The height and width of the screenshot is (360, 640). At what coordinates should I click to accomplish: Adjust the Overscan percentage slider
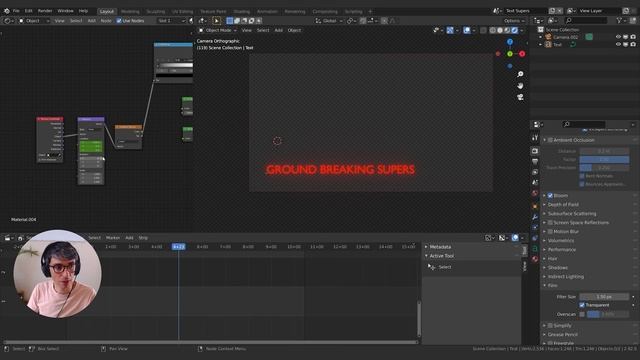tap(608, 314)
